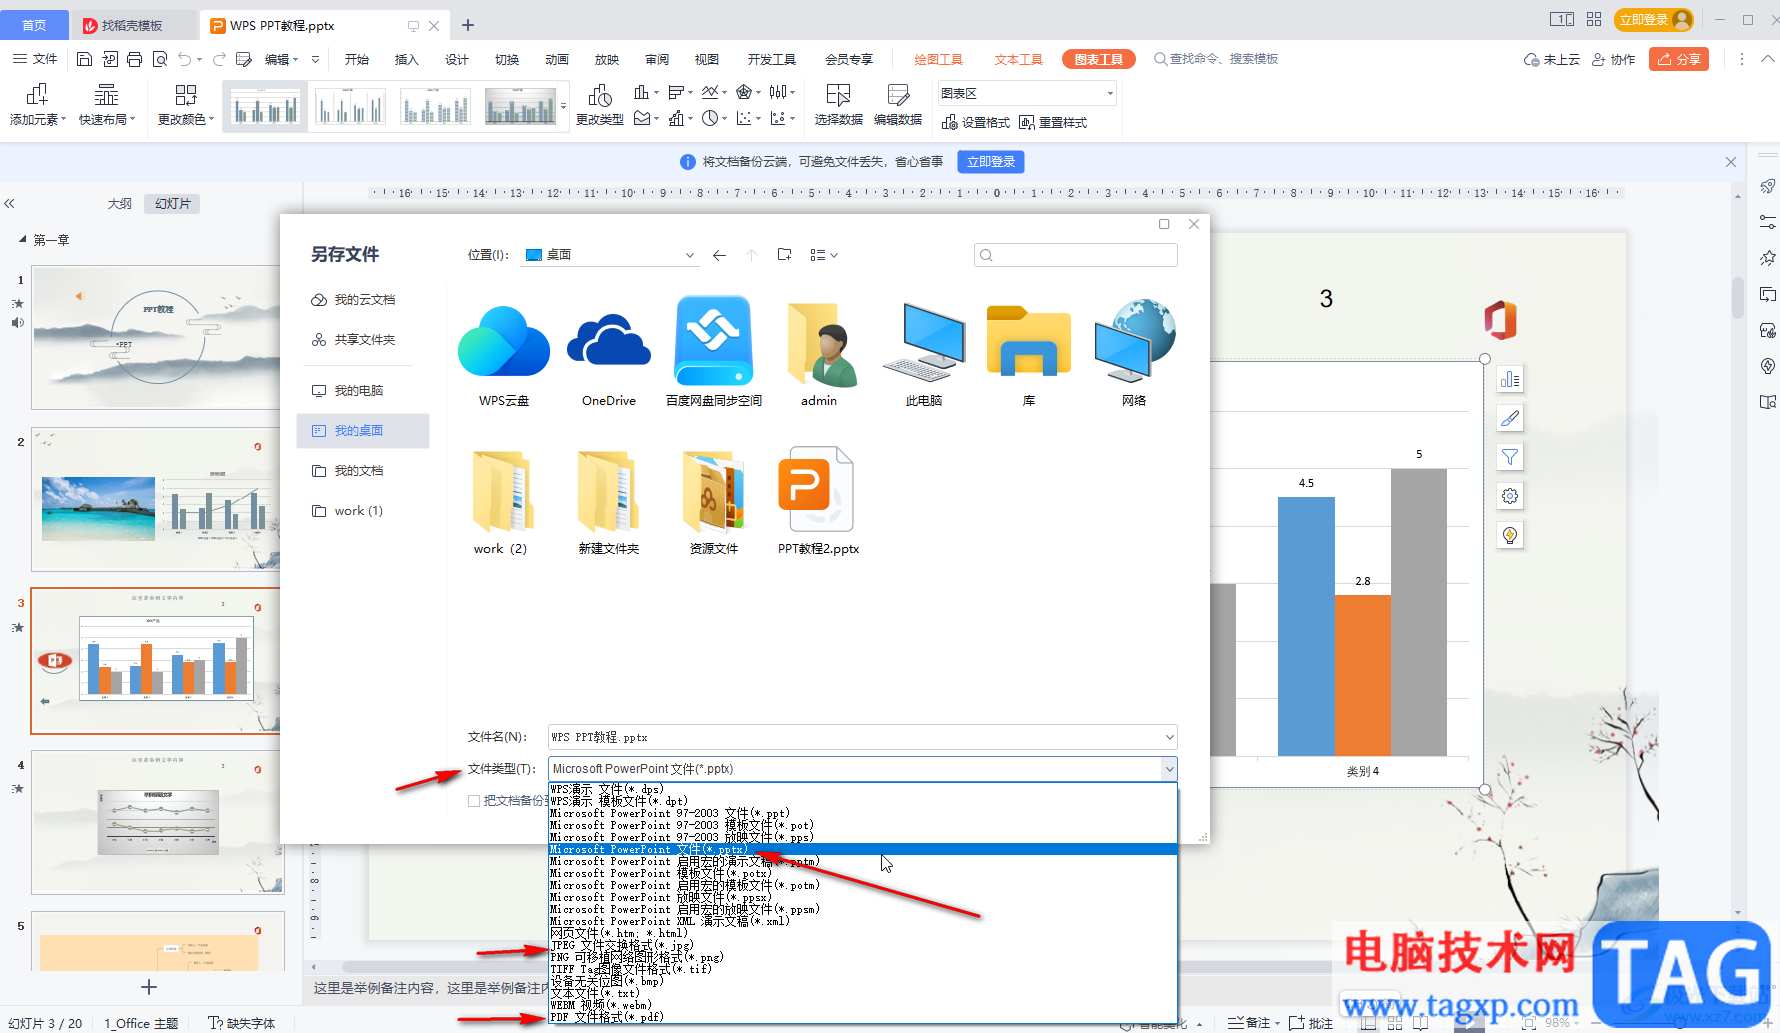Open the 设计 ribbon tab
This screenshot has height=1033, width=1780.
pyautogui.click(x=457, y=59)
